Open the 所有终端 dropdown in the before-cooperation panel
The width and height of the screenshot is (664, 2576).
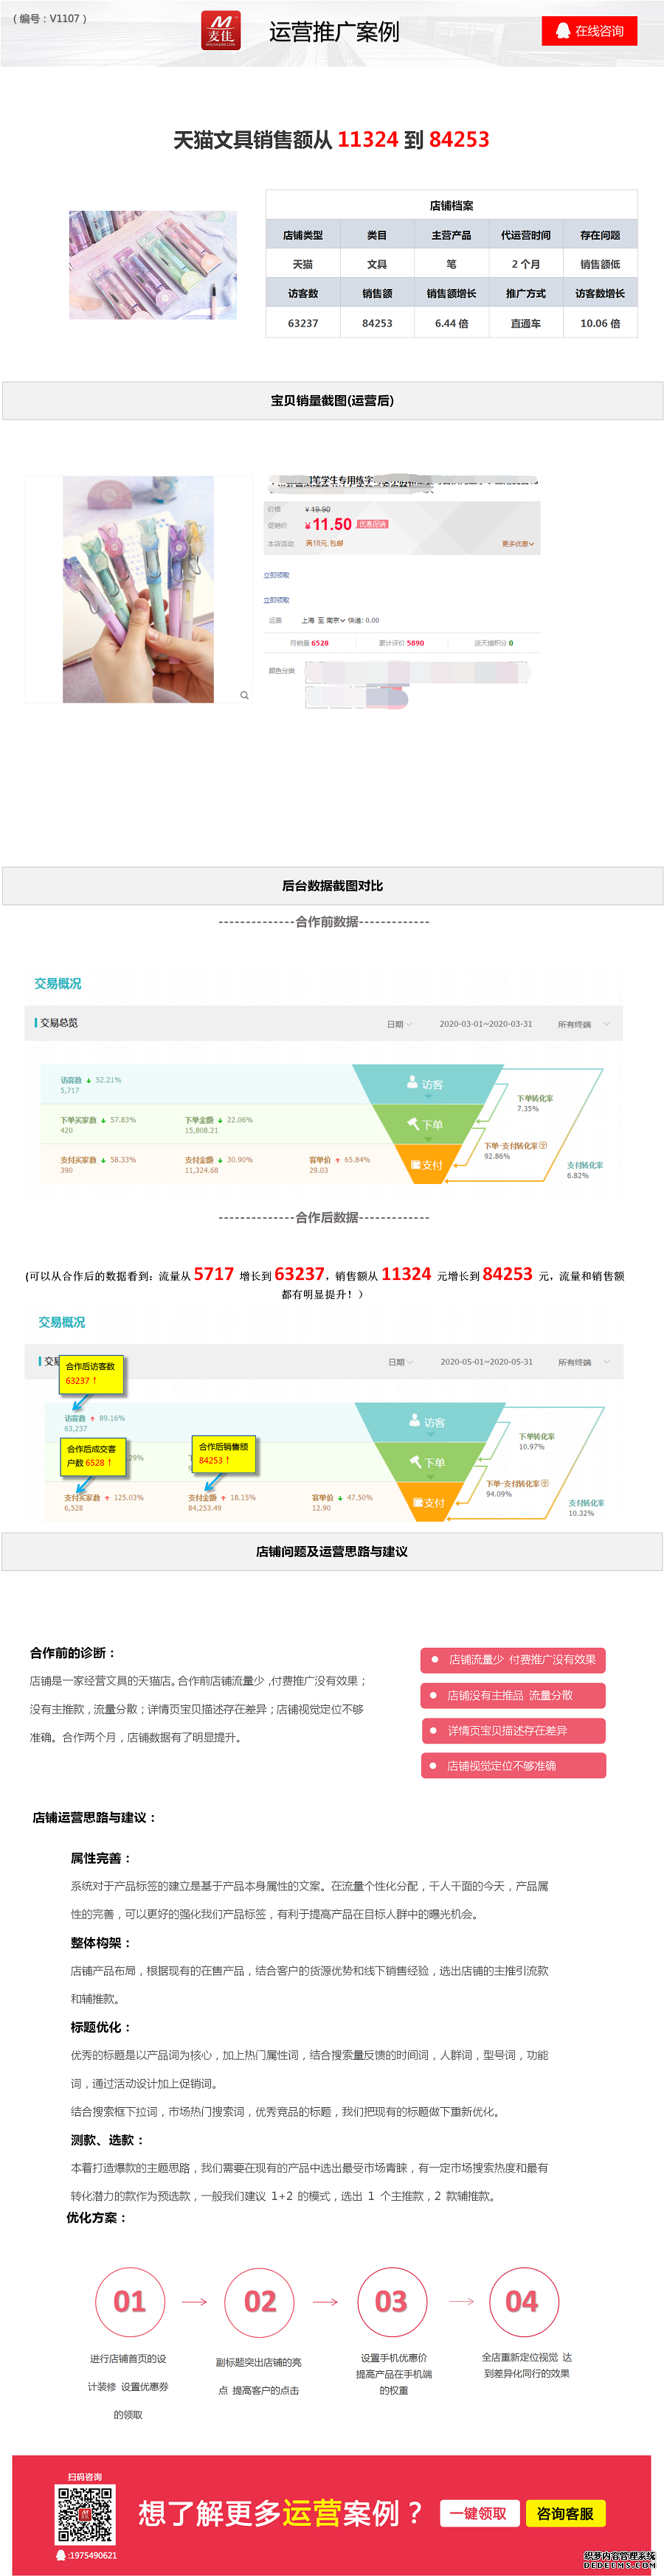point(583,1024)
